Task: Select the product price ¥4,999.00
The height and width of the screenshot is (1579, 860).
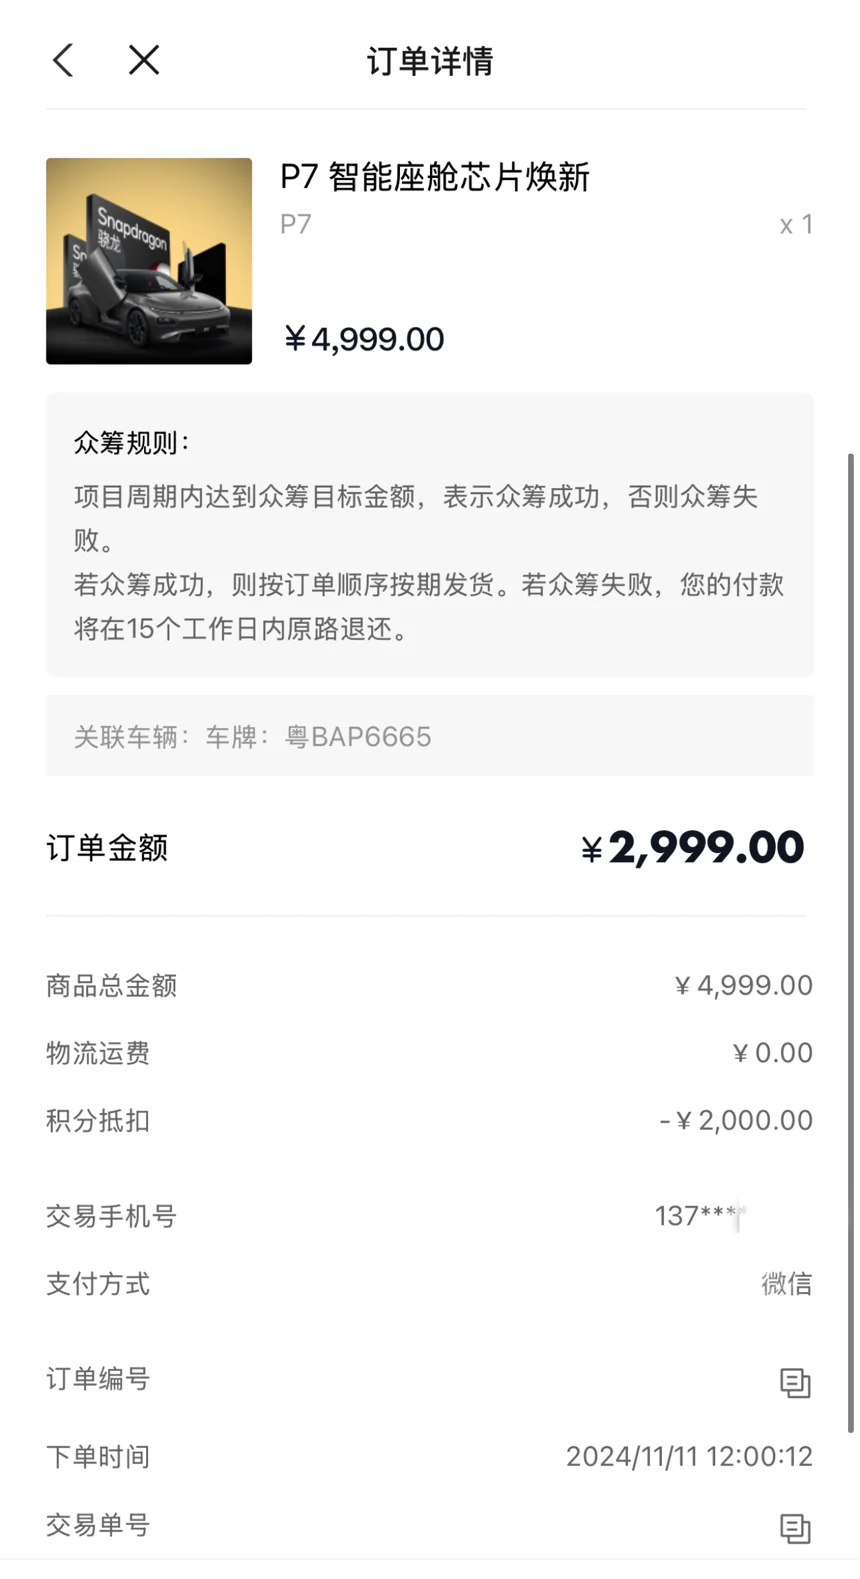Action: point(364,339)
